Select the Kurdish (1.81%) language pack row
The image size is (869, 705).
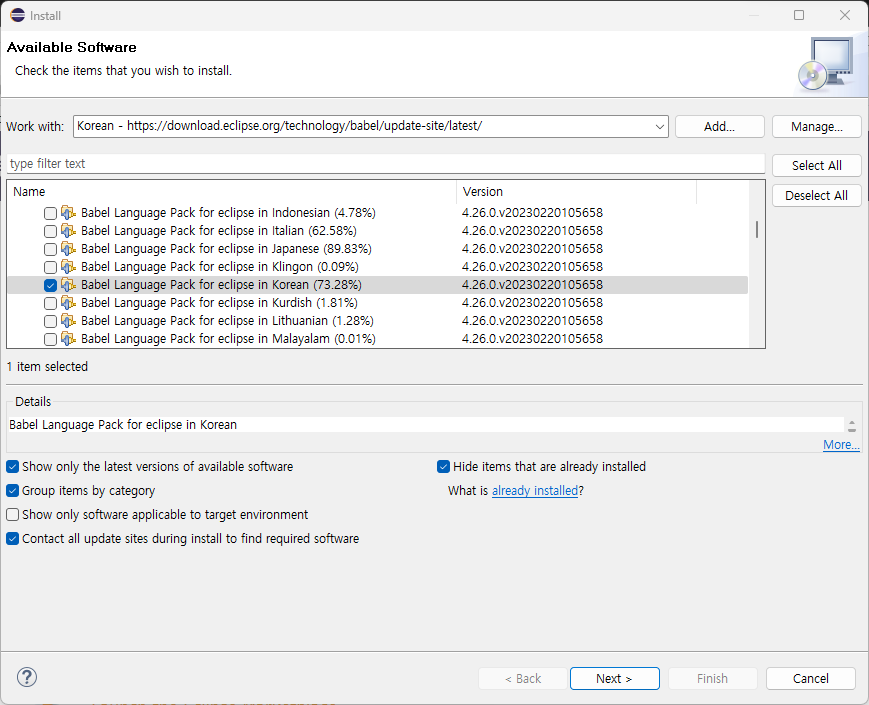(377, 303)
